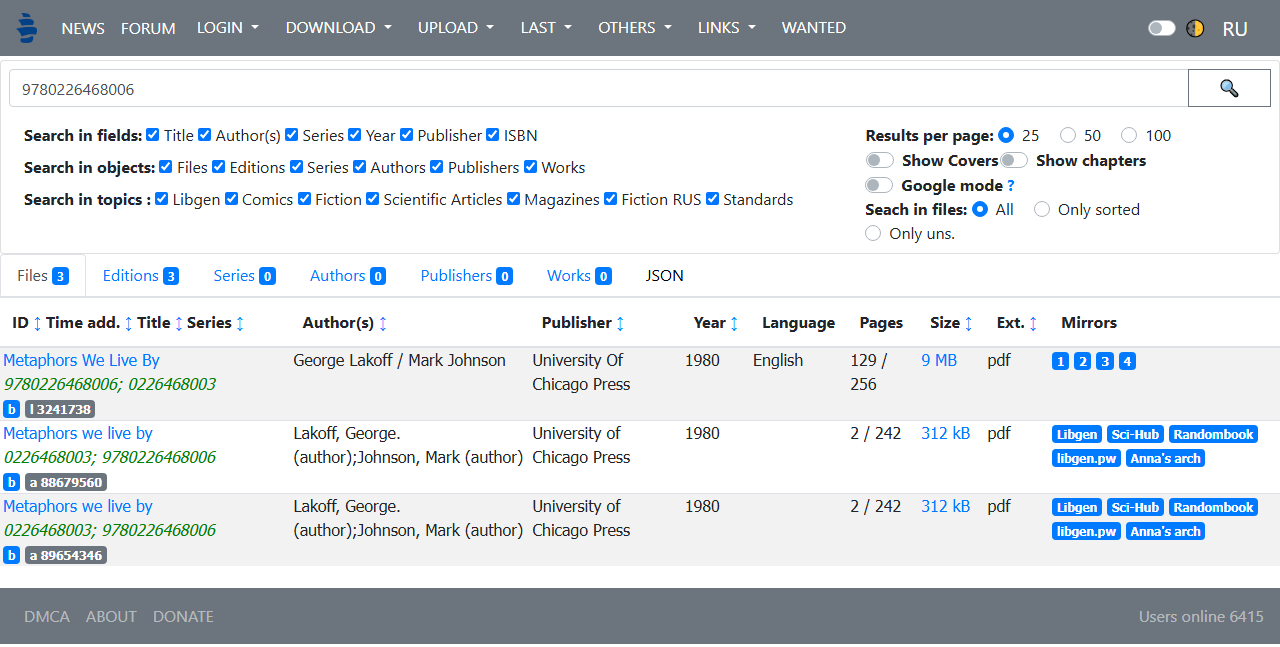Open the FORUM menu item
The image size is (1280, 647).
coord(148,28)
